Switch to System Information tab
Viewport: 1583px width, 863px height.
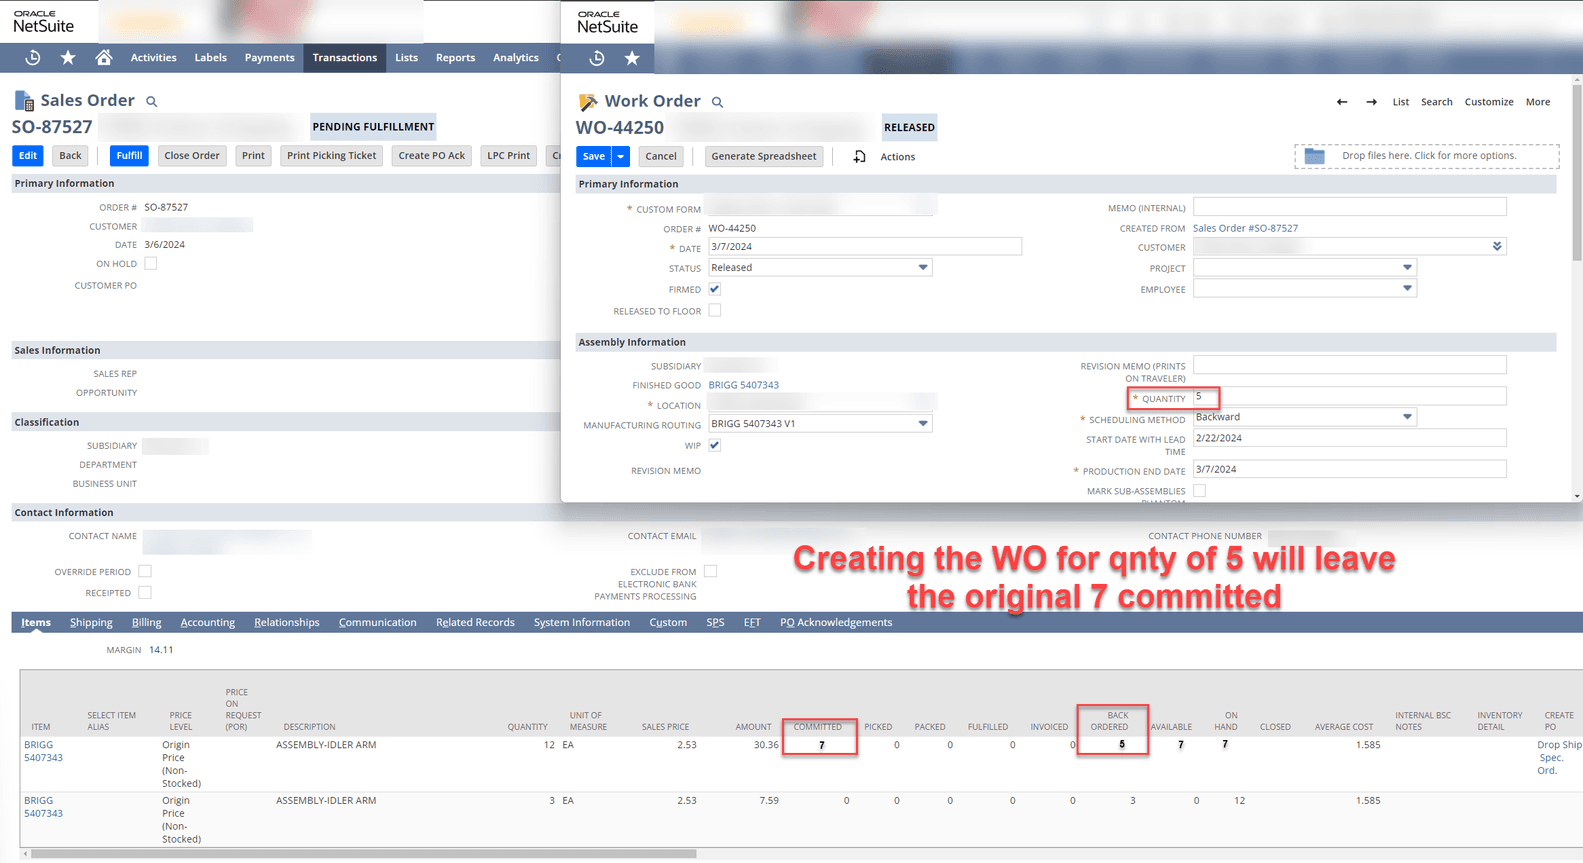click(x=582, y=622)
